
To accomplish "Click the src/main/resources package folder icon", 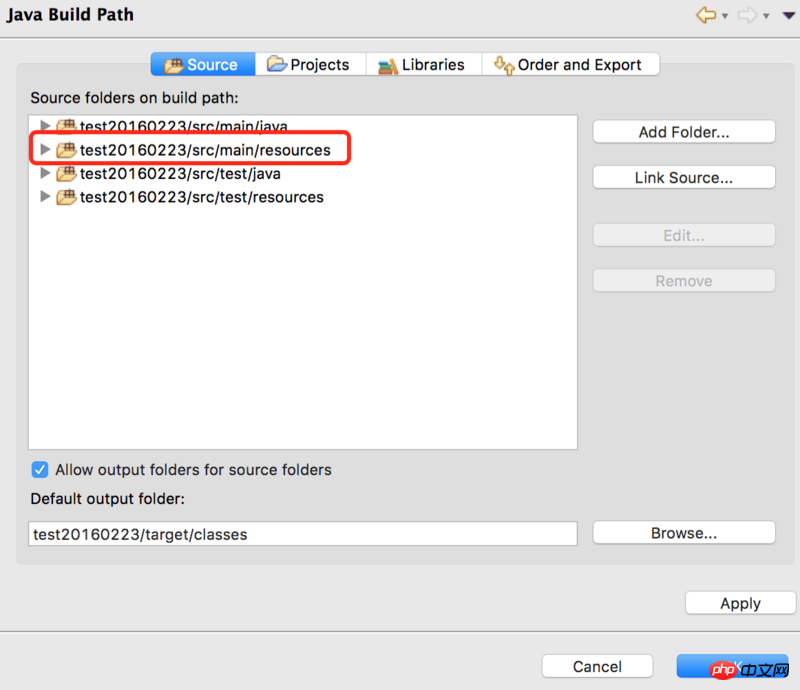I will (66, 150).
